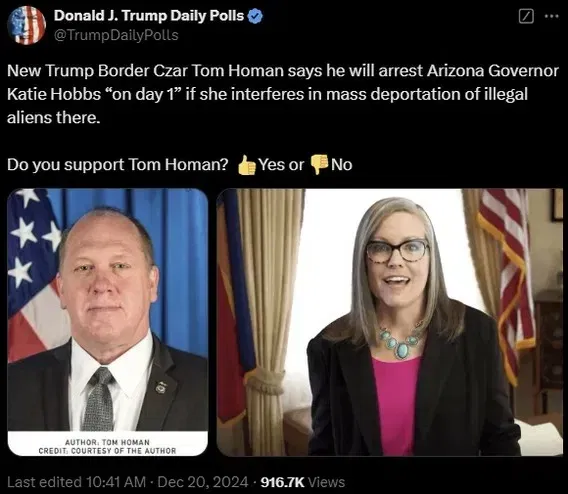
Task: Click the New Trump Border Czar paragraph
Action: point(283,94)
